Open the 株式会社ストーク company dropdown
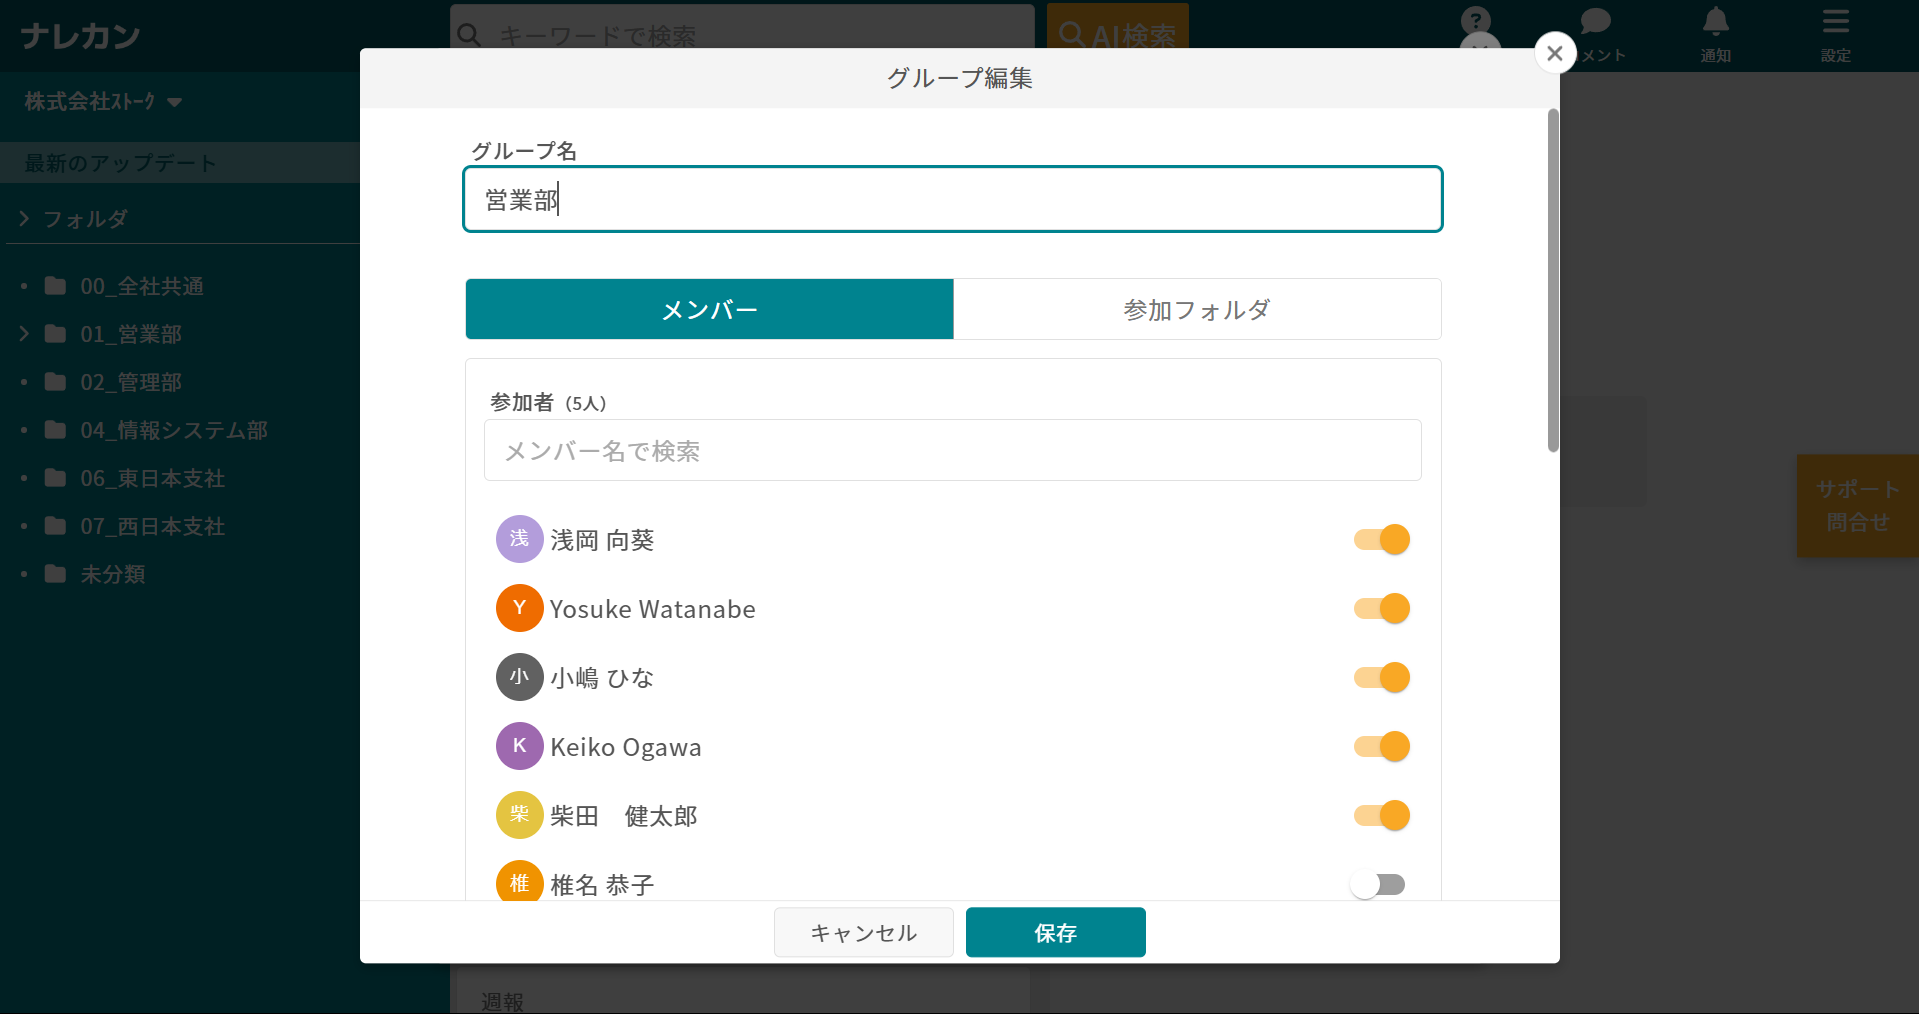 coord(103,102)
